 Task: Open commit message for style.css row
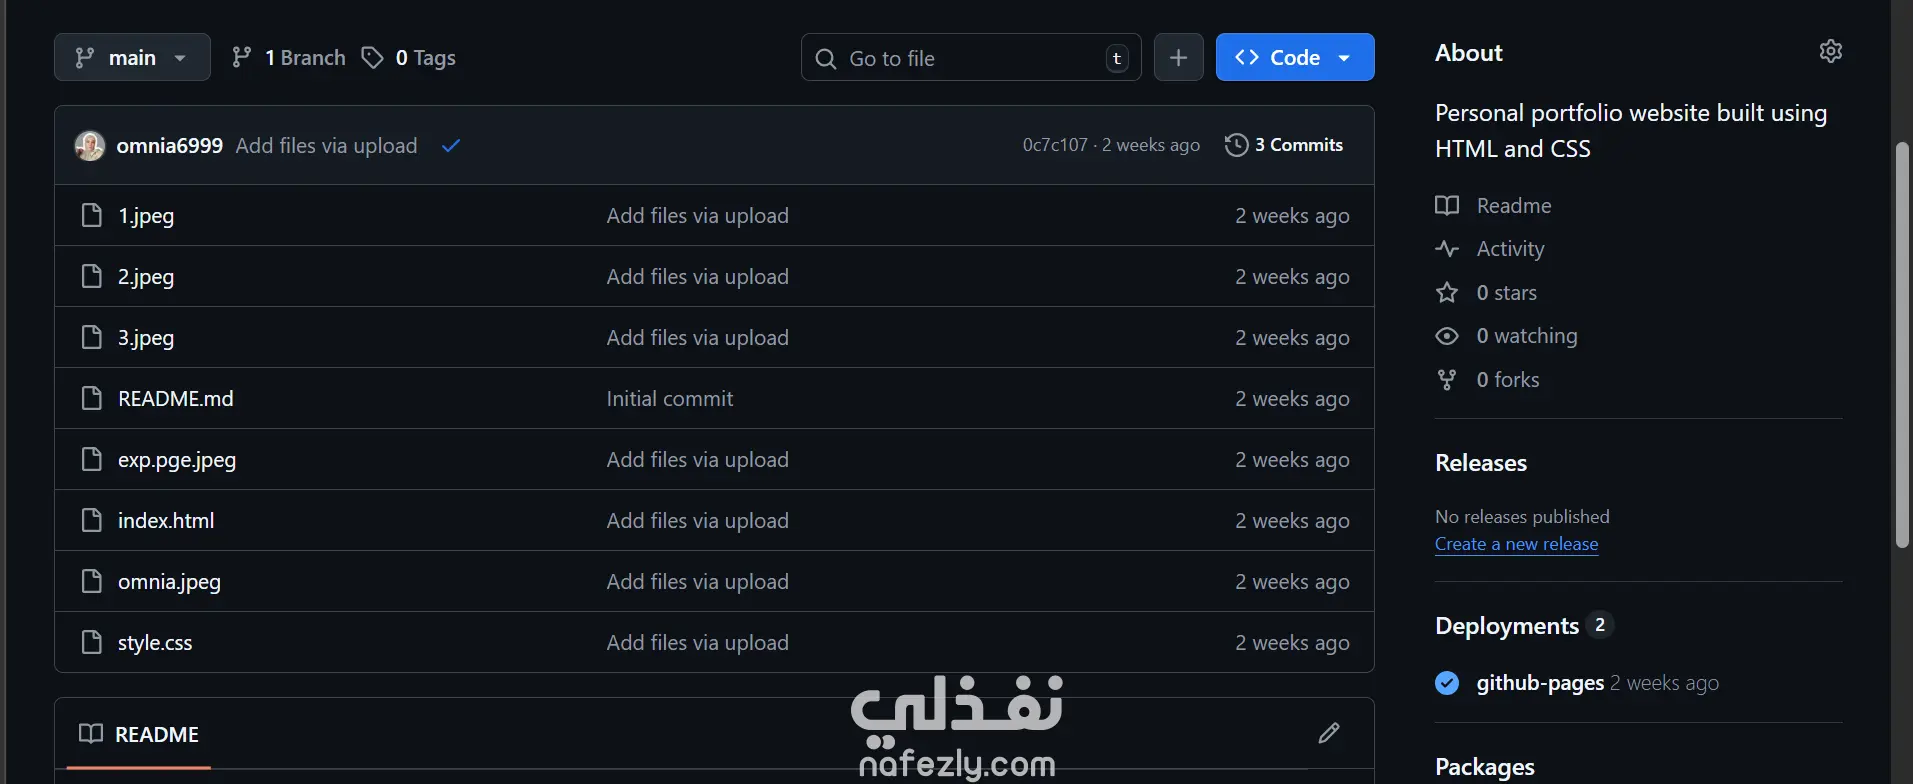698,643
